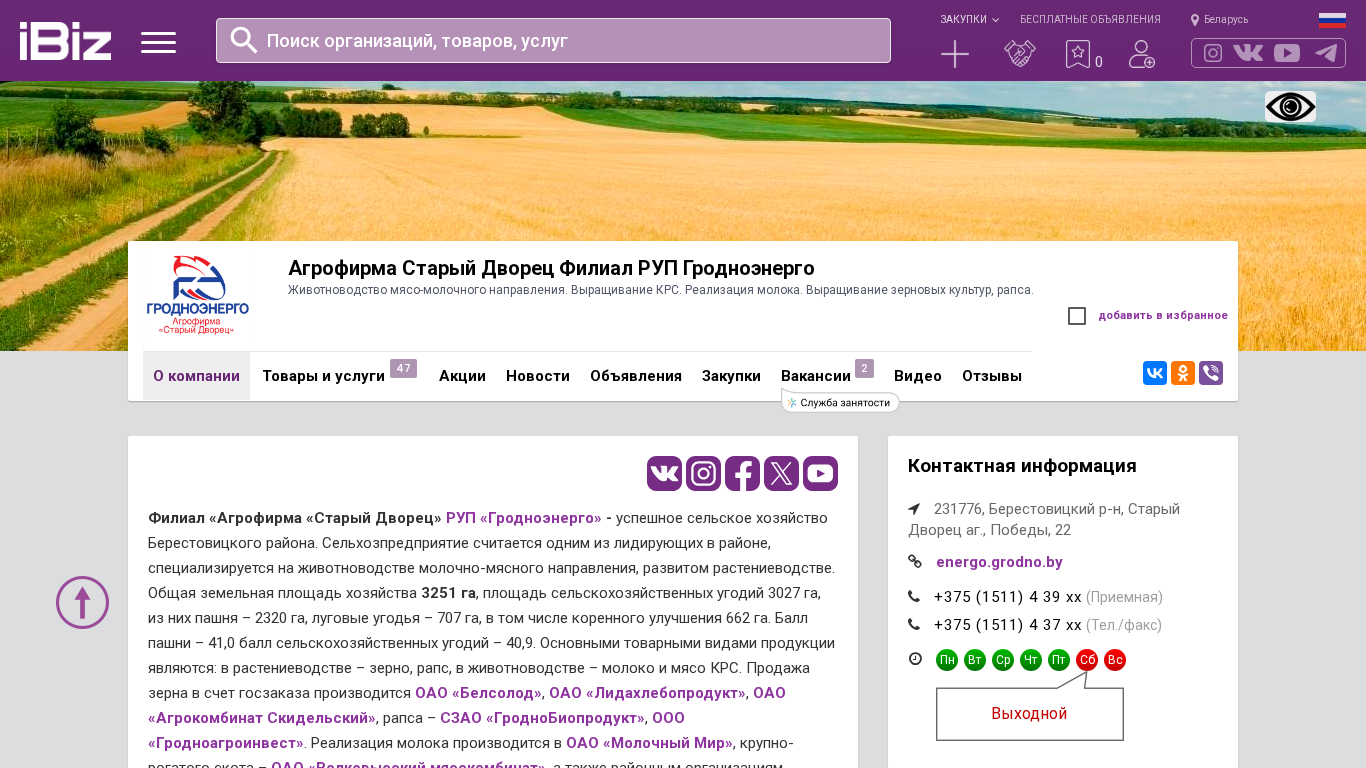Click the 'Служба занятости' tooltip label
1366x768 pixels.
(840, 402)
